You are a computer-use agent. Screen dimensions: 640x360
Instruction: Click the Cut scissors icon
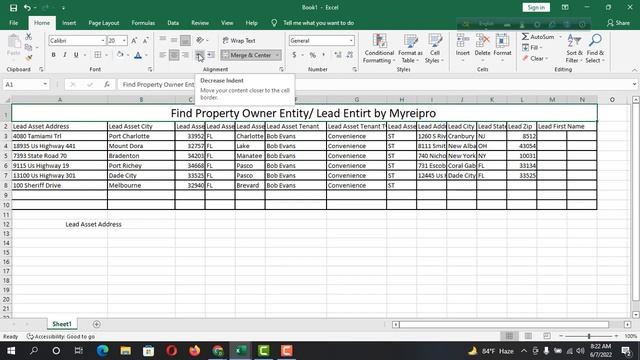coord(29,37)
